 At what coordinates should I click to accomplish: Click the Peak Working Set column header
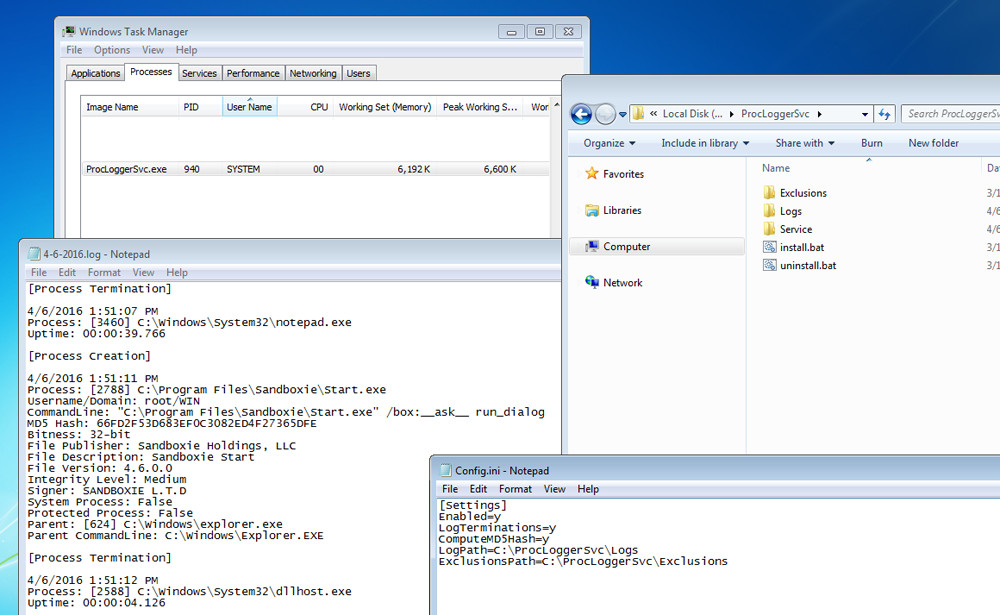click(480, 107)
